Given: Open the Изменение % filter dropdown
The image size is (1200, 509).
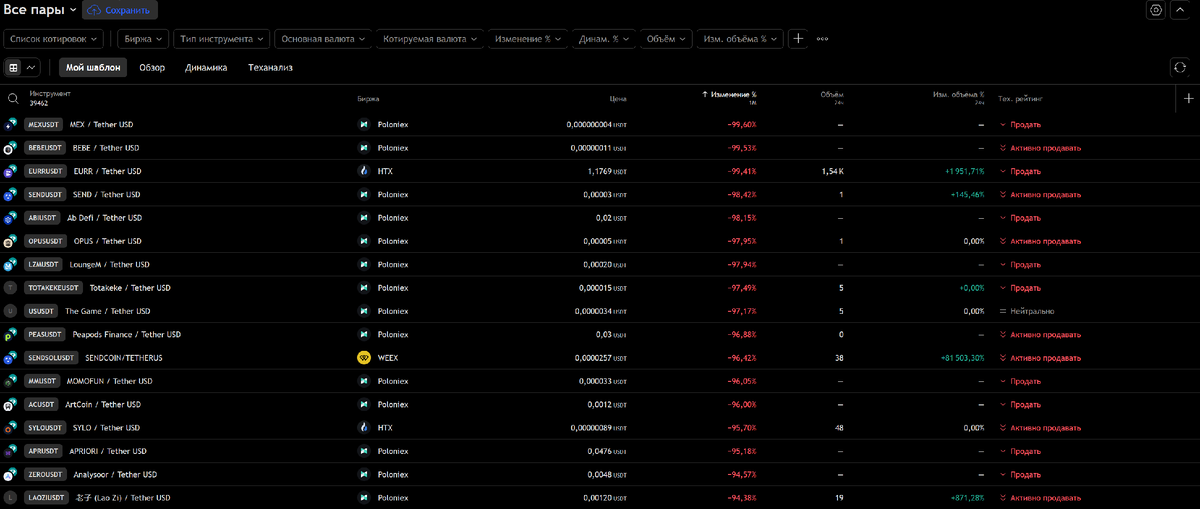Looking at the screenshot, I should tap(528, 39).
